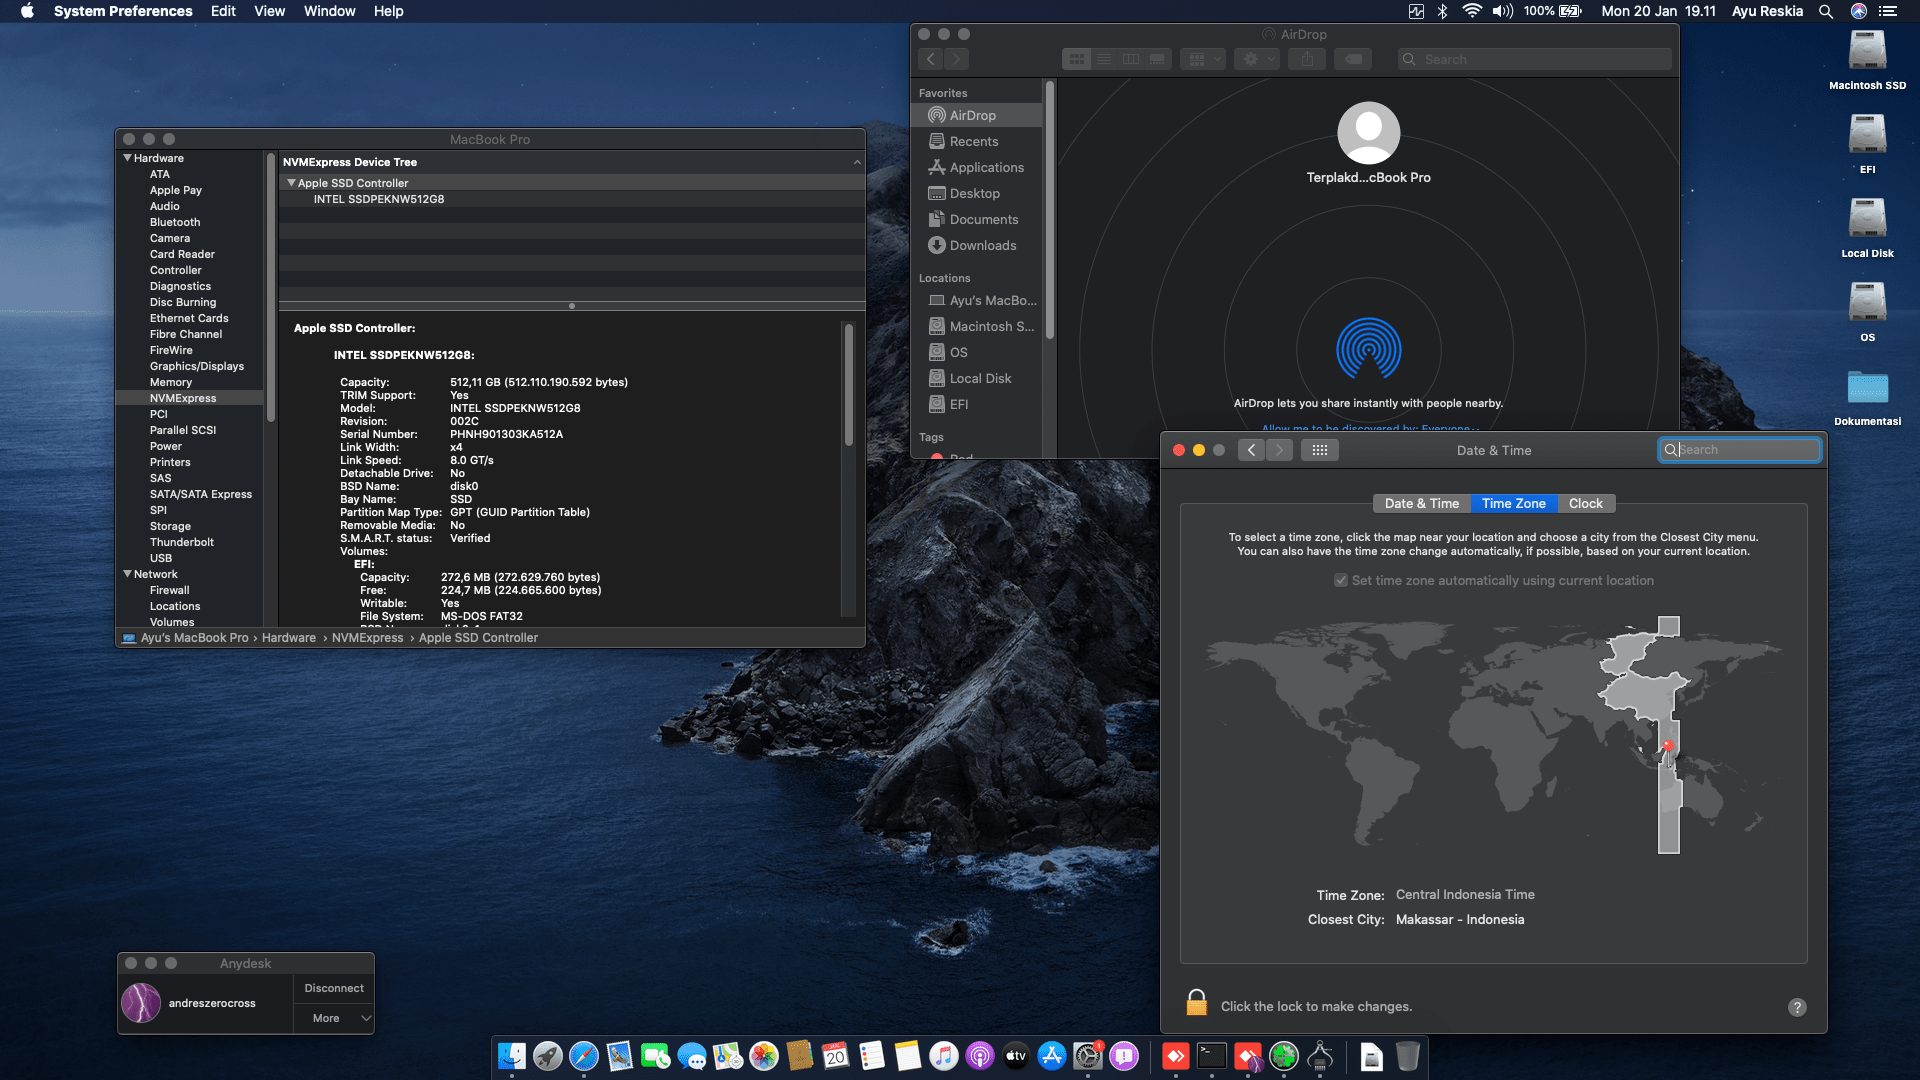Select Firewall under Network
This screenshot has width=1920, height=1080.
[170, 590]
